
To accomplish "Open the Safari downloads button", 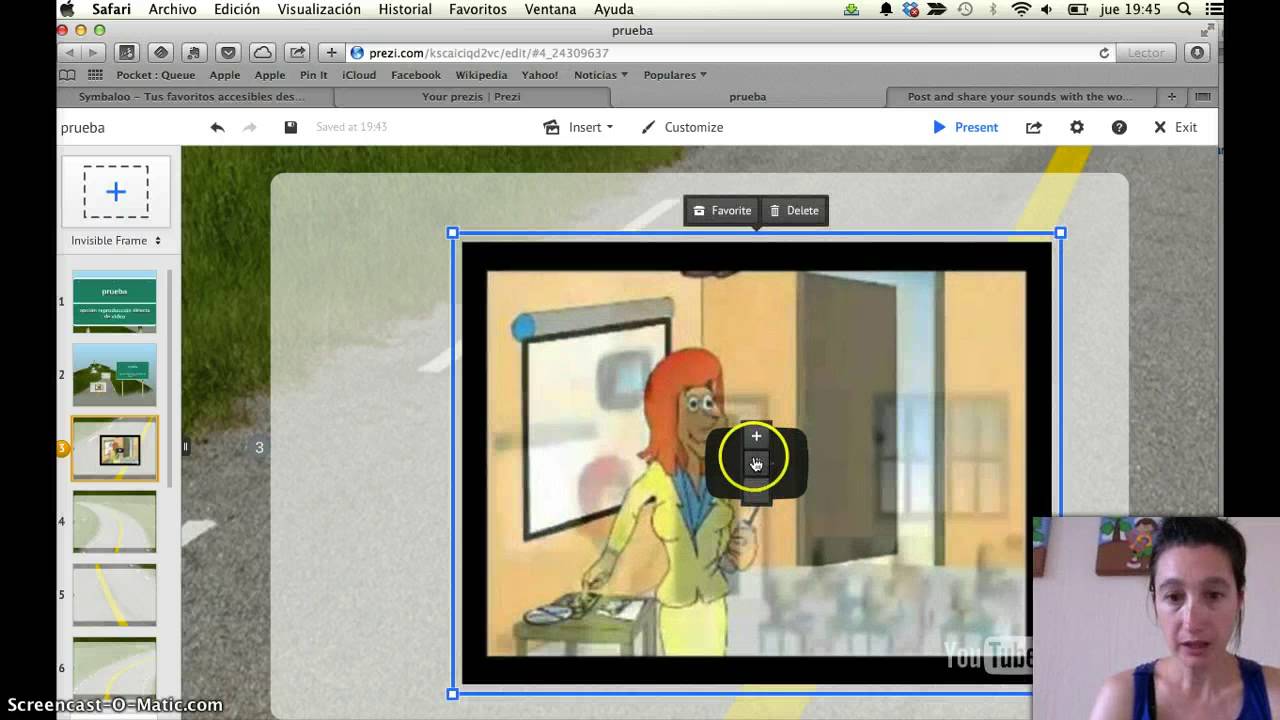I will click(1197, 52).
